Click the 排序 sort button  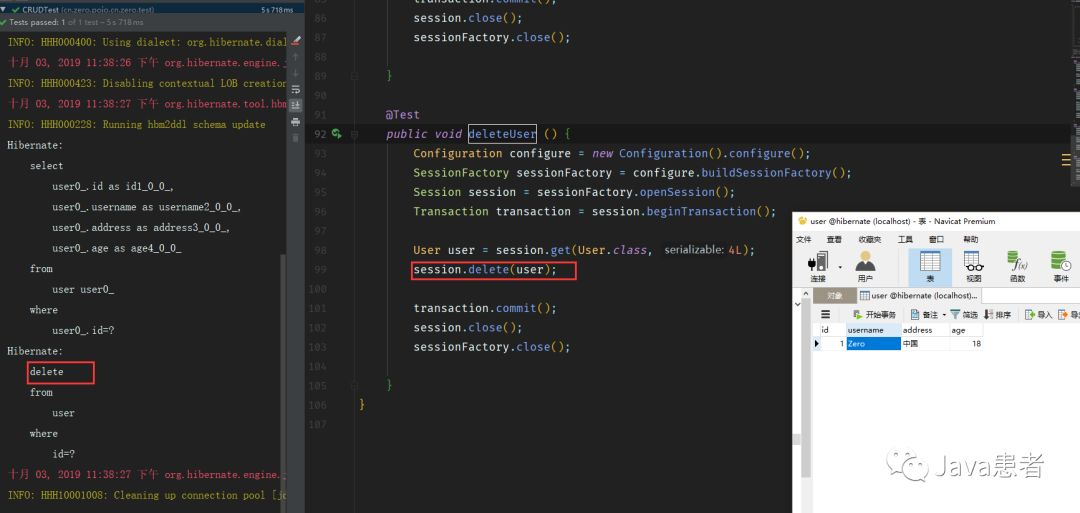click(997, 315)
